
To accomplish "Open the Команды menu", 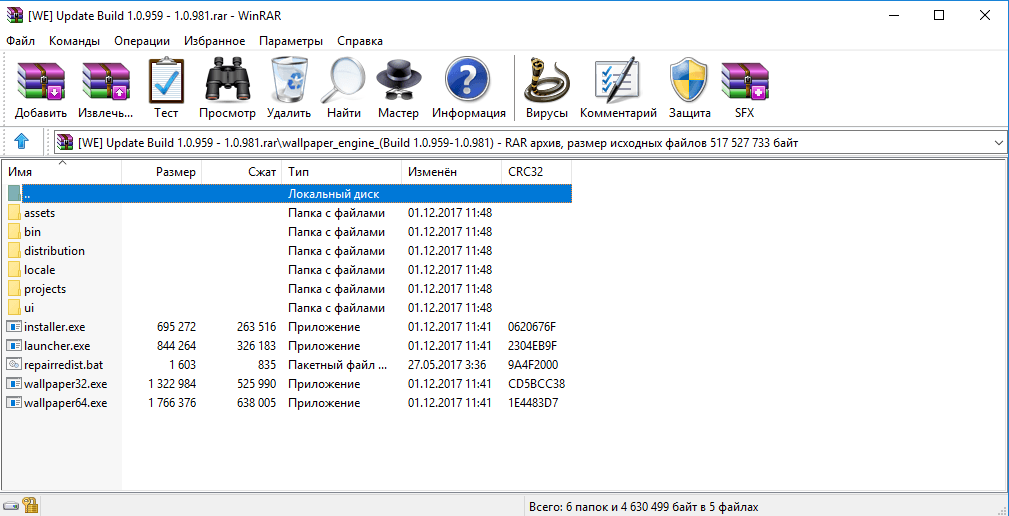I will [x=74, y=41].
